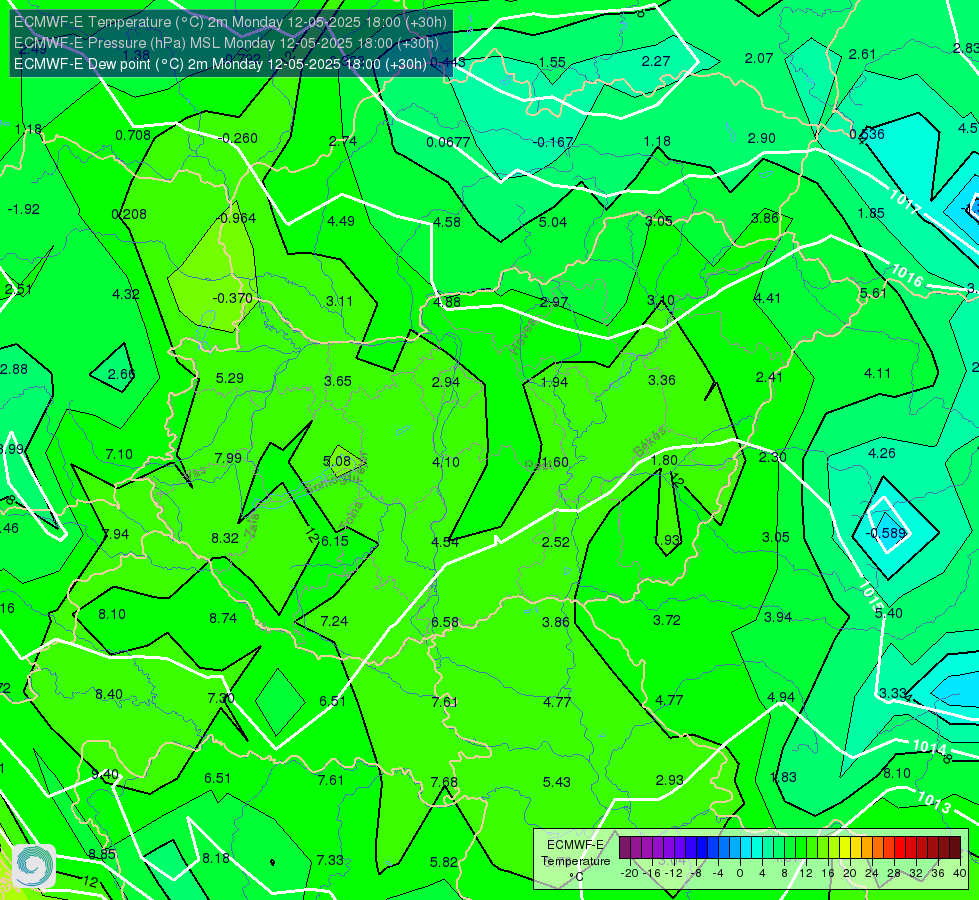Click the dew point value -0.167
This screenshot has width=979, height=900.
[x=553, y=142]
